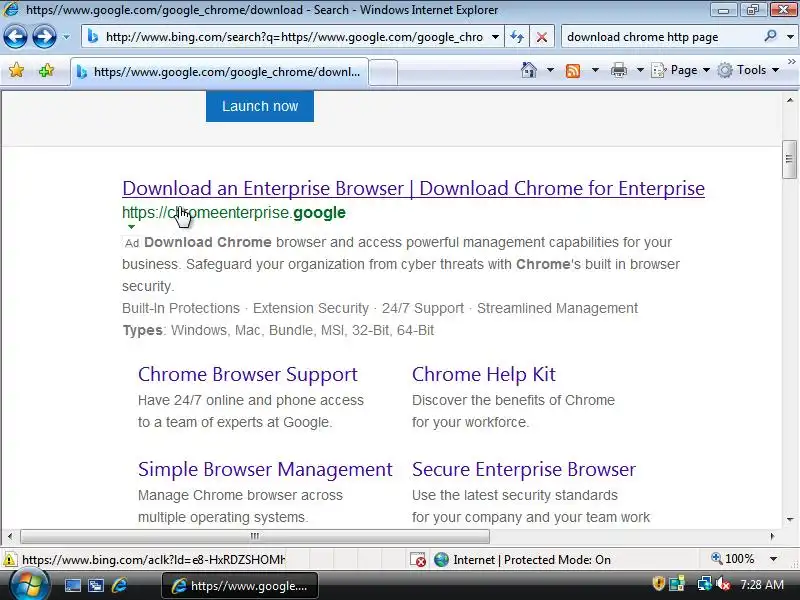Go forward with the Forward arrow button

point(44,37)
